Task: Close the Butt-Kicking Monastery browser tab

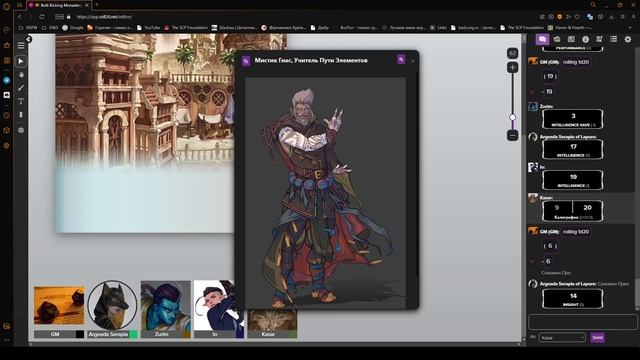Action: [x=87, y=5]
